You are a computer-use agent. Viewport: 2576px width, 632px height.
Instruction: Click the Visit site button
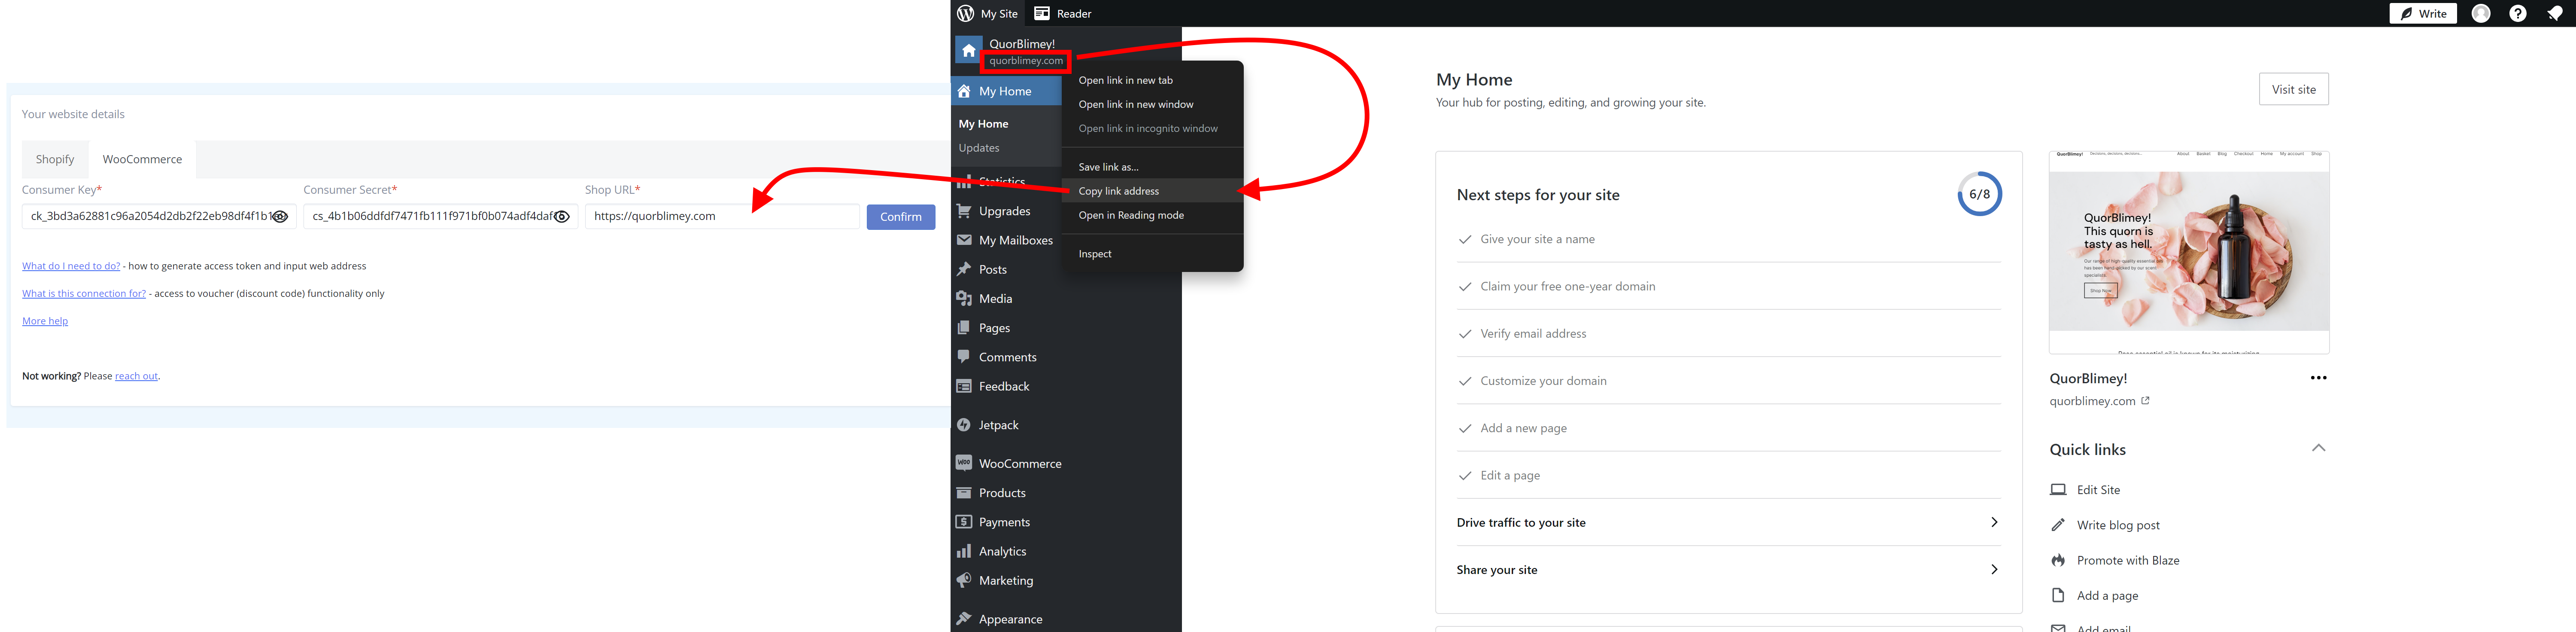tap(2293, 89)
